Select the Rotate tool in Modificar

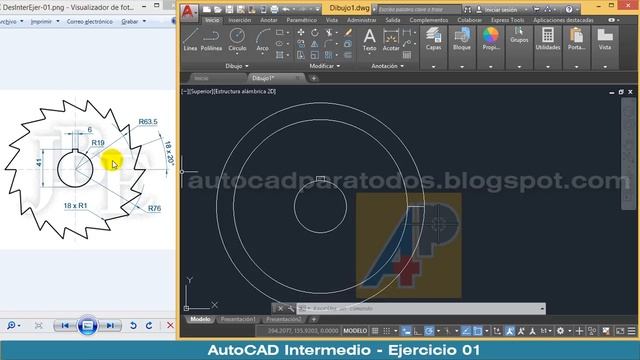coord(315,32)
